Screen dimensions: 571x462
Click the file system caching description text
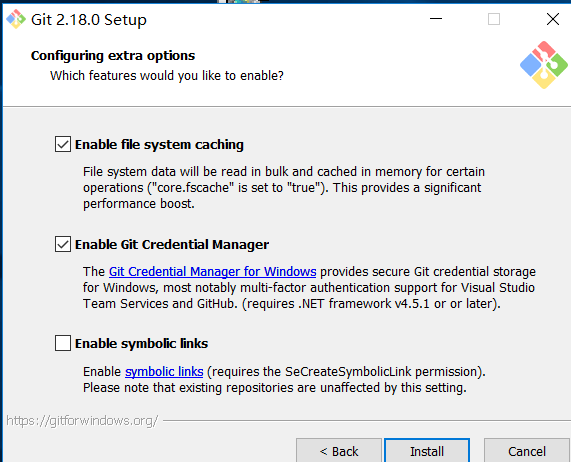[283, 187]
